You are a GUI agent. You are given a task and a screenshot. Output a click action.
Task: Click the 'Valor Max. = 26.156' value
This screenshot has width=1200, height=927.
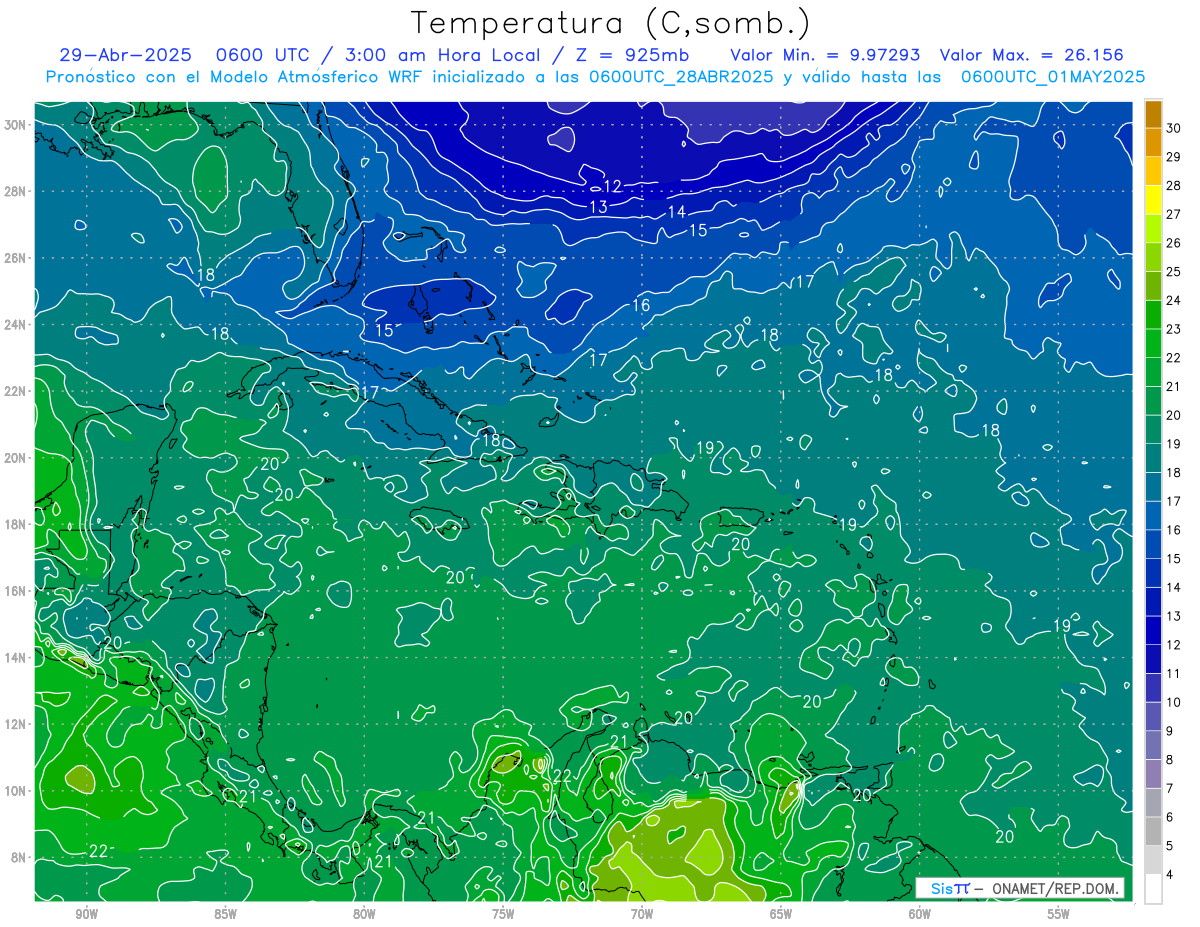(1031, 55)
